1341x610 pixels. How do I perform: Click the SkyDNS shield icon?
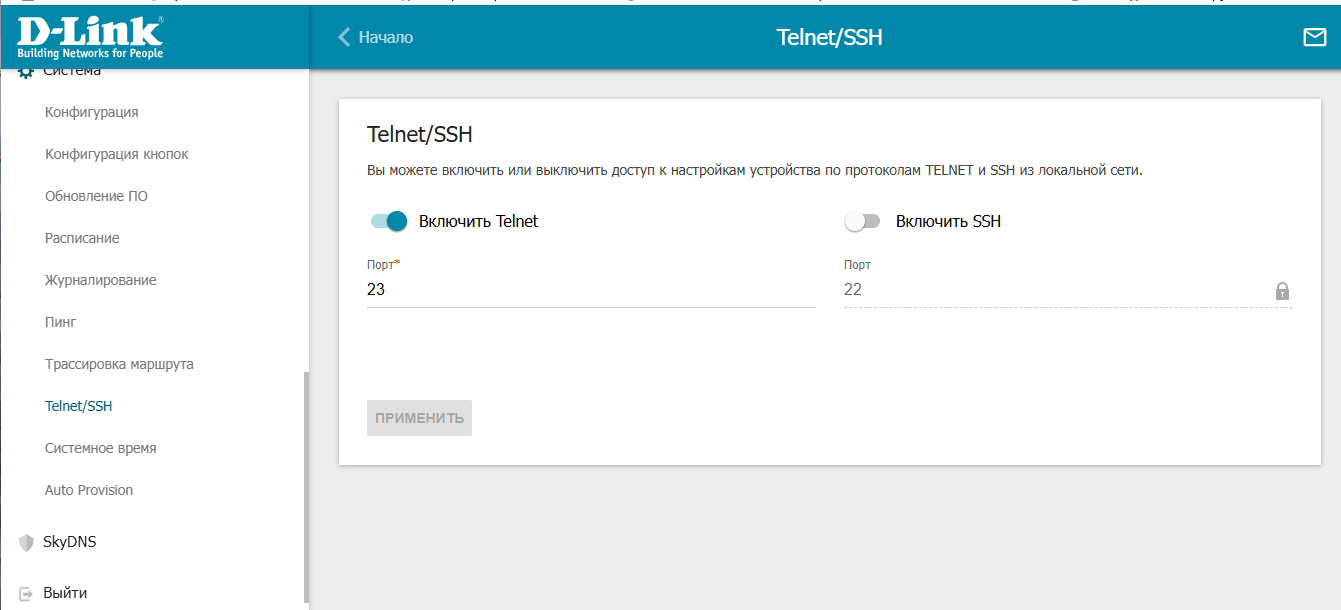click(26, 543)
